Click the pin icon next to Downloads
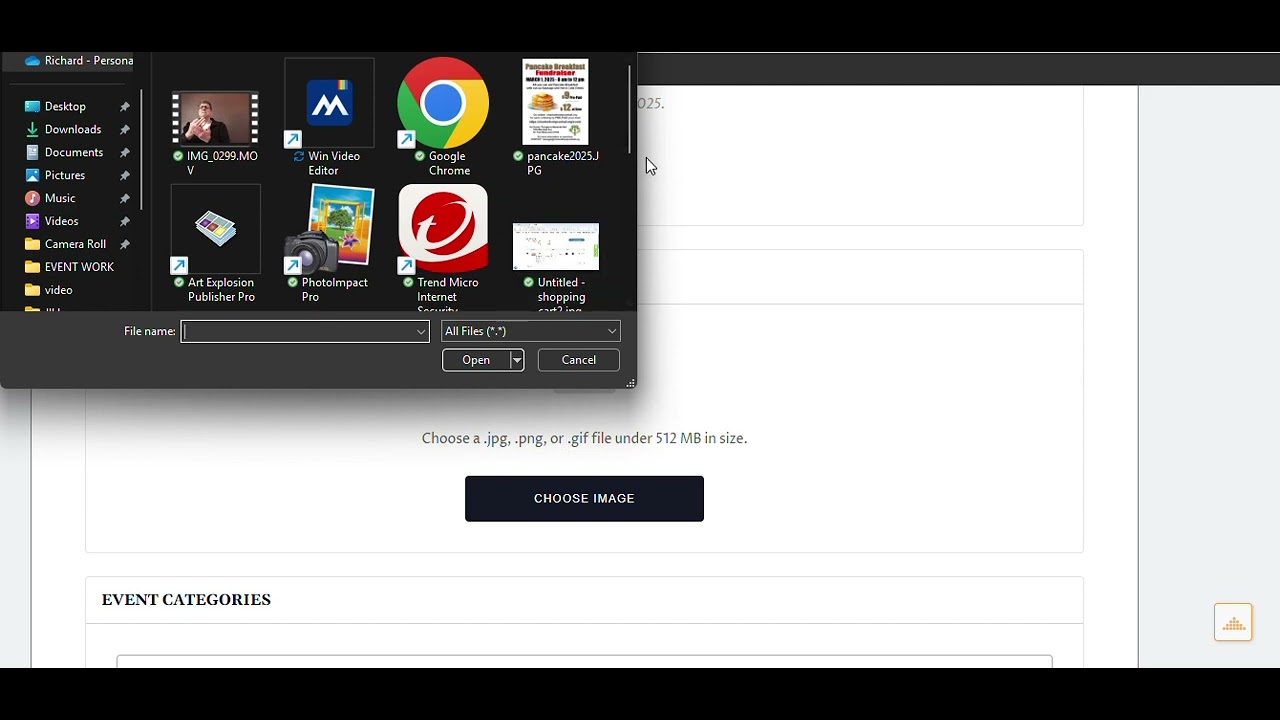This screenshot has width=1280, height=720. [x=125, y=130]
